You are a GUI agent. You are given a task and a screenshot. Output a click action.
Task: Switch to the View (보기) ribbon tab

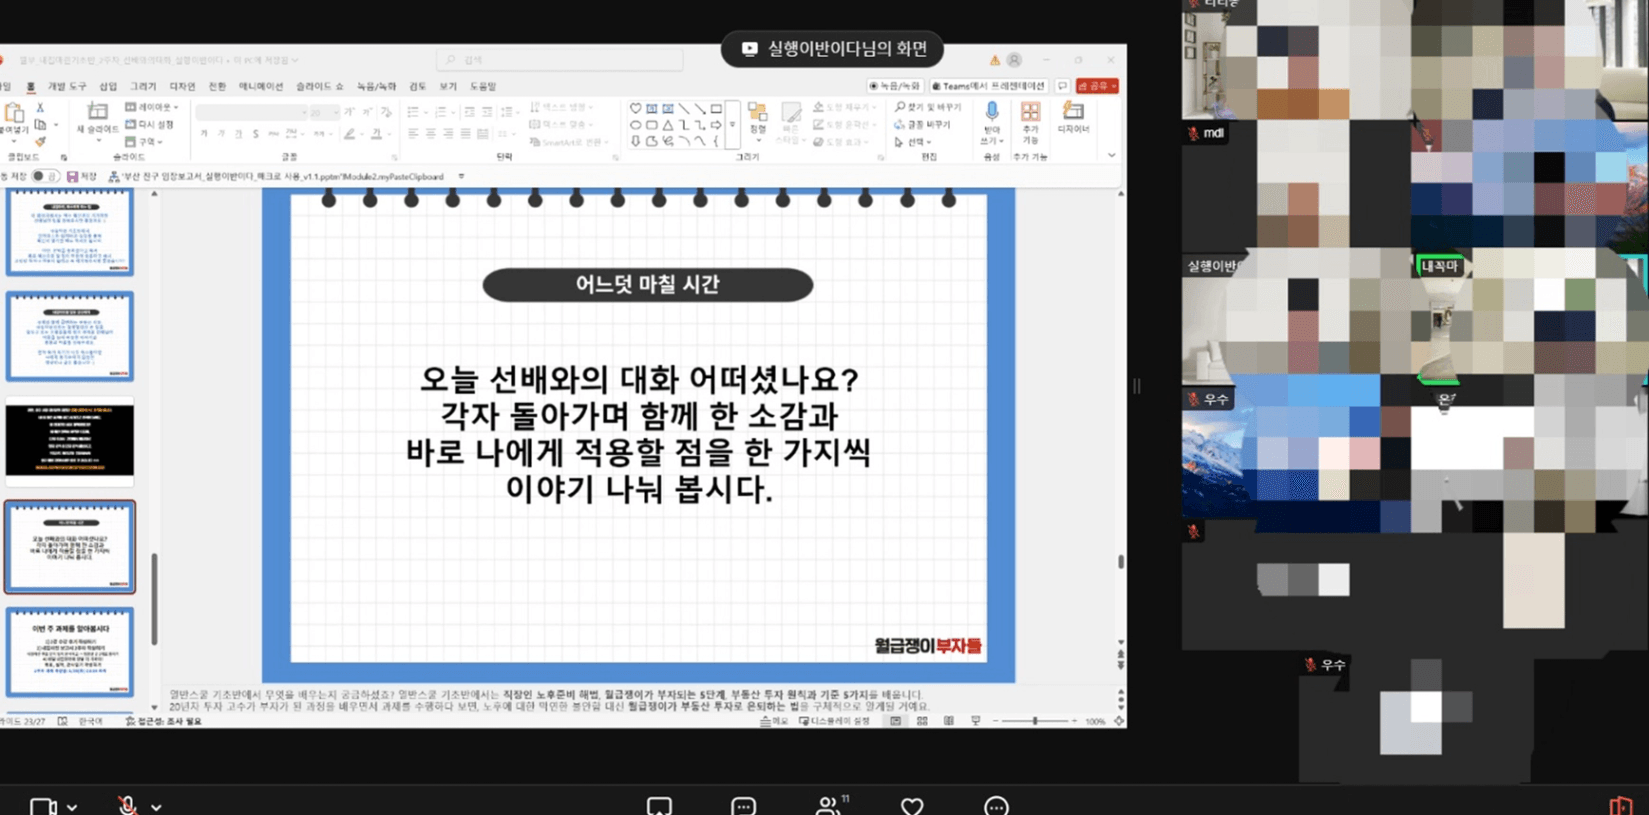[x=448, y=87]
